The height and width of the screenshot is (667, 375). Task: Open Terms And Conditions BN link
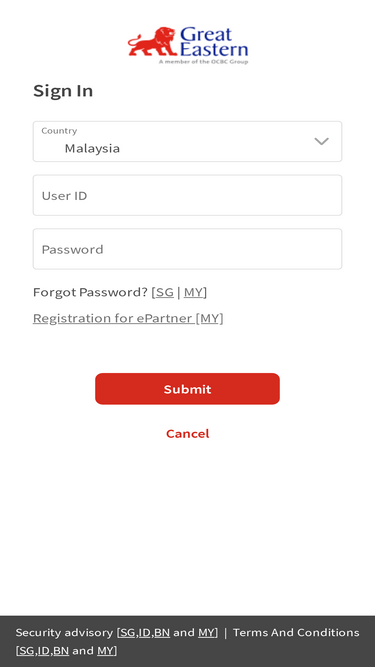pyautogui.click(x=61, y=651)
